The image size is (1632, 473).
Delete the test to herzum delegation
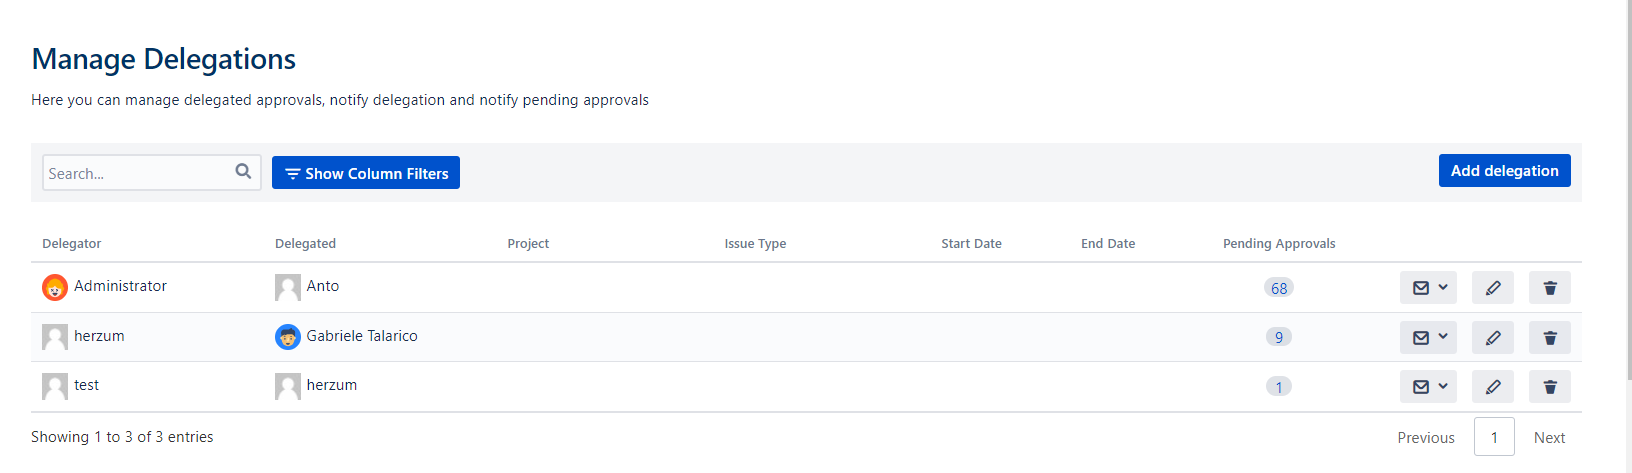(1550, 387)
